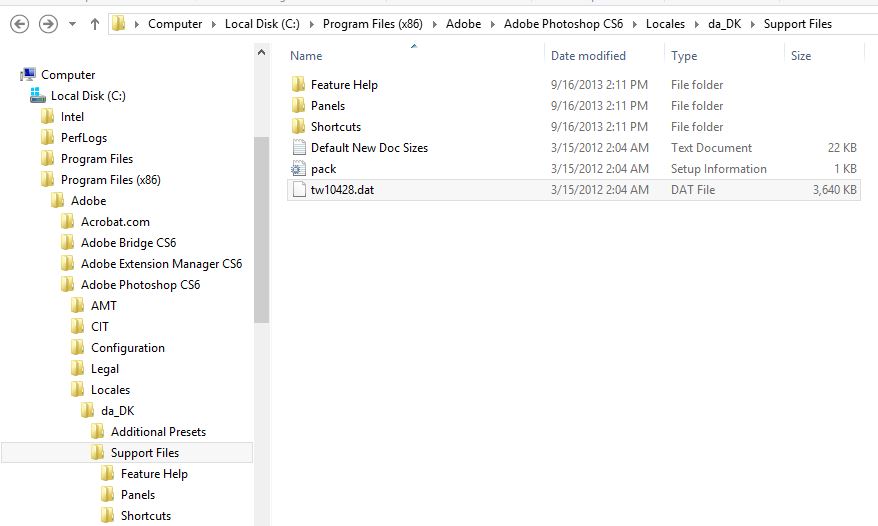Expand breadcrumb arrow after Adobe Photoshop CS6
878x526 pixels.
pyautogui.click(x=634, y=24)
